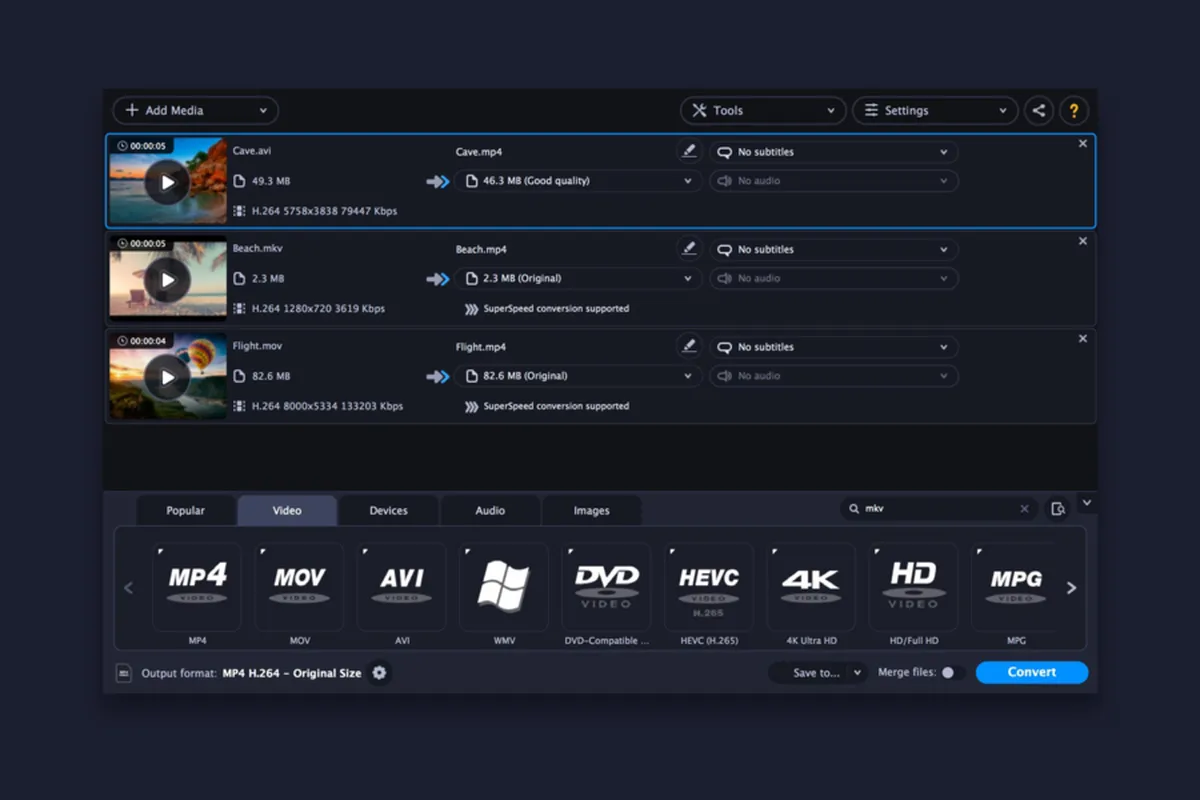Image resolution: width=1200 pixels, height=800 pixels.
Task: Toggle the Merge files switch
Action: coord(952,673)
